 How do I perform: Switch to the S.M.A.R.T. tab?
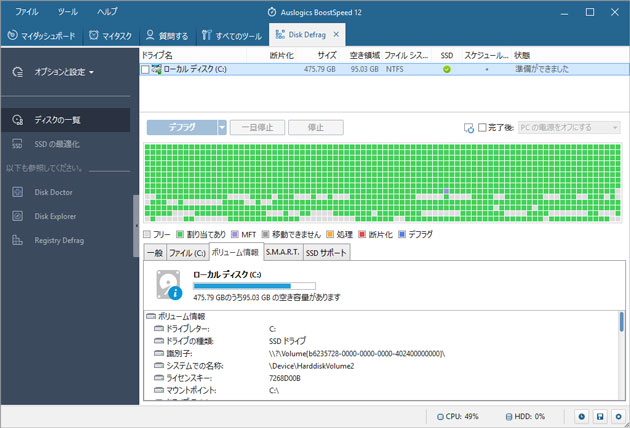click(282, 253)
